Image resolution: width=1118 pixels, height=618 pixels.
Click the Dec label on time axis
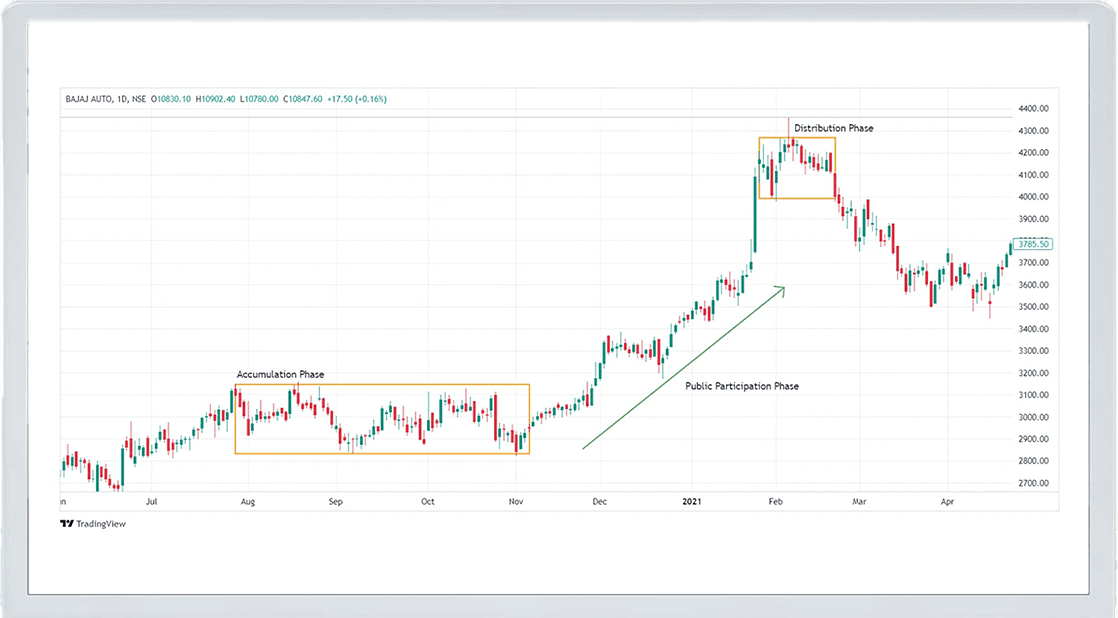pyautogui.click(x=598, y=500)
